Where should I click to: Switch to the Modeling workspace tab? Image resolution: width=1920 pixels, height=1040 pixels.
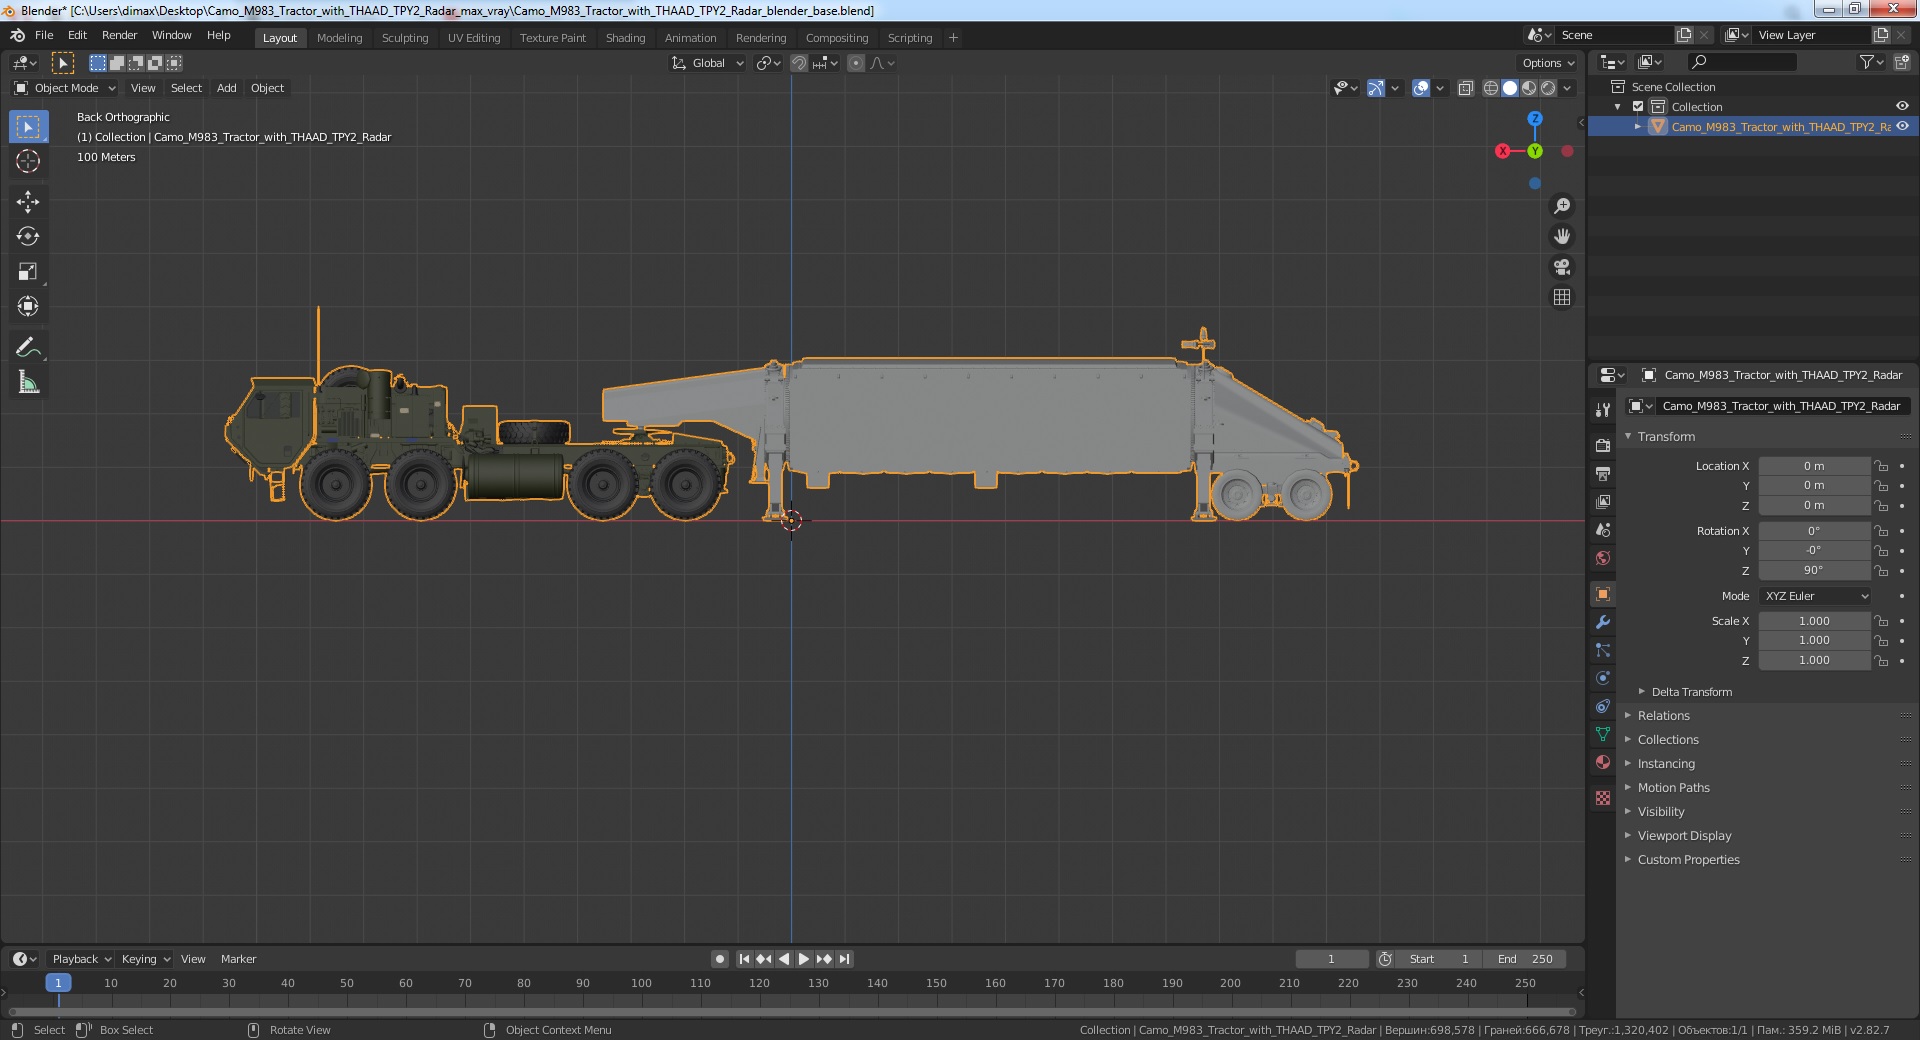pyautogui.click(x=339, y=38)
